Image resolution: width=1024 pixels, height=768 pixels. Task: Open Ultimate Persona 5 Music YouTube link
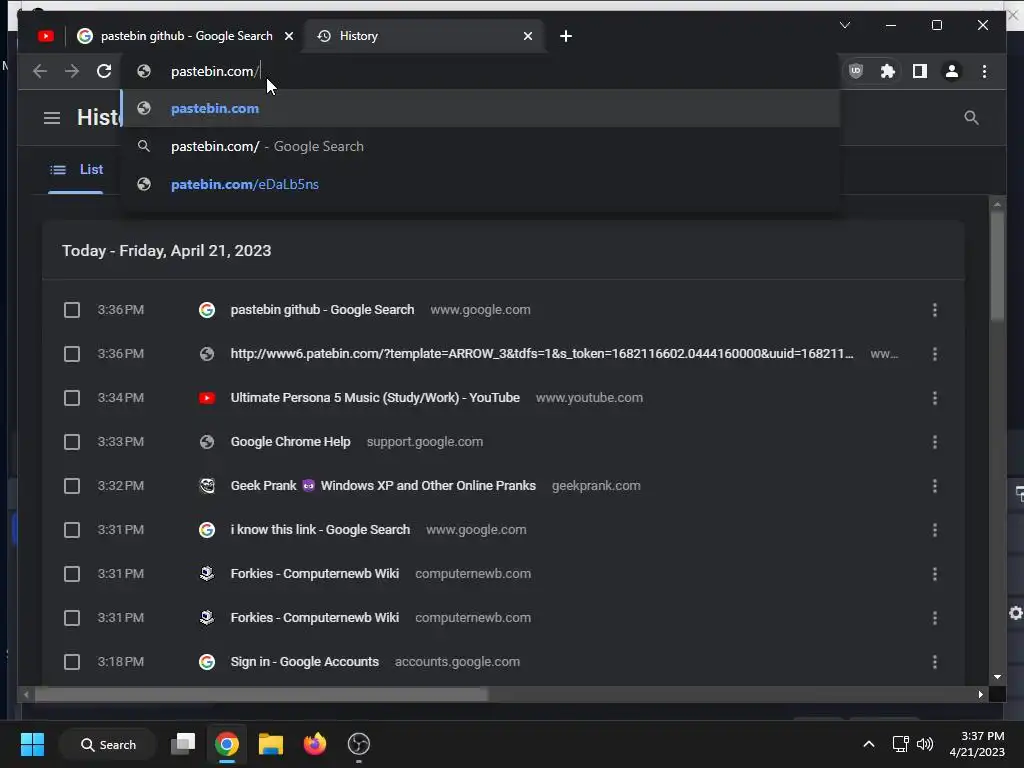[x=375, y=398]
